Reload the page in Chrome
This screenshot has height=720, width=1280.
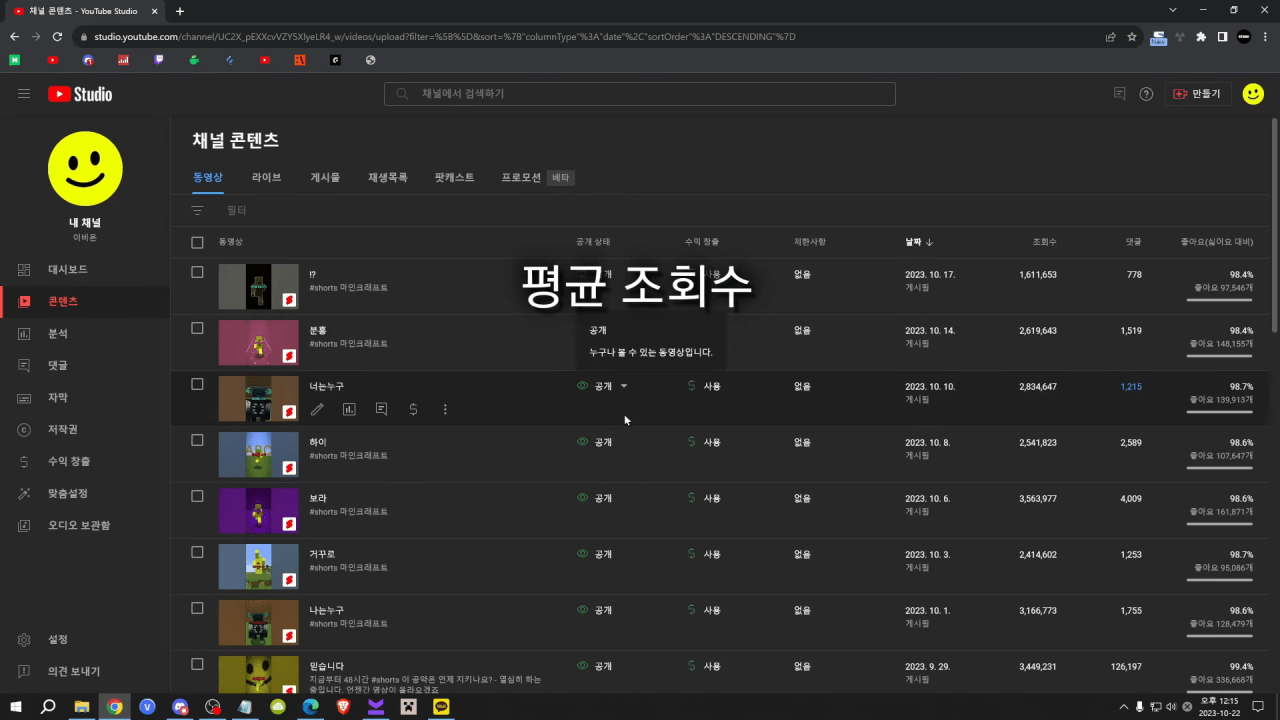tap(57, 37)
